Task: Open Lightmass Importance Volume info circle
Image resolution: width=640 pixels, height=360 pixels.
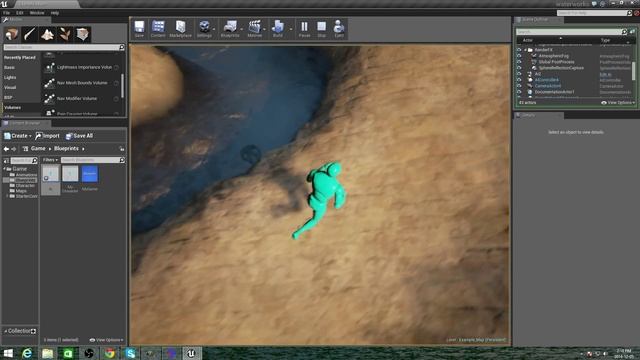Action: click(x=116, y=67)
